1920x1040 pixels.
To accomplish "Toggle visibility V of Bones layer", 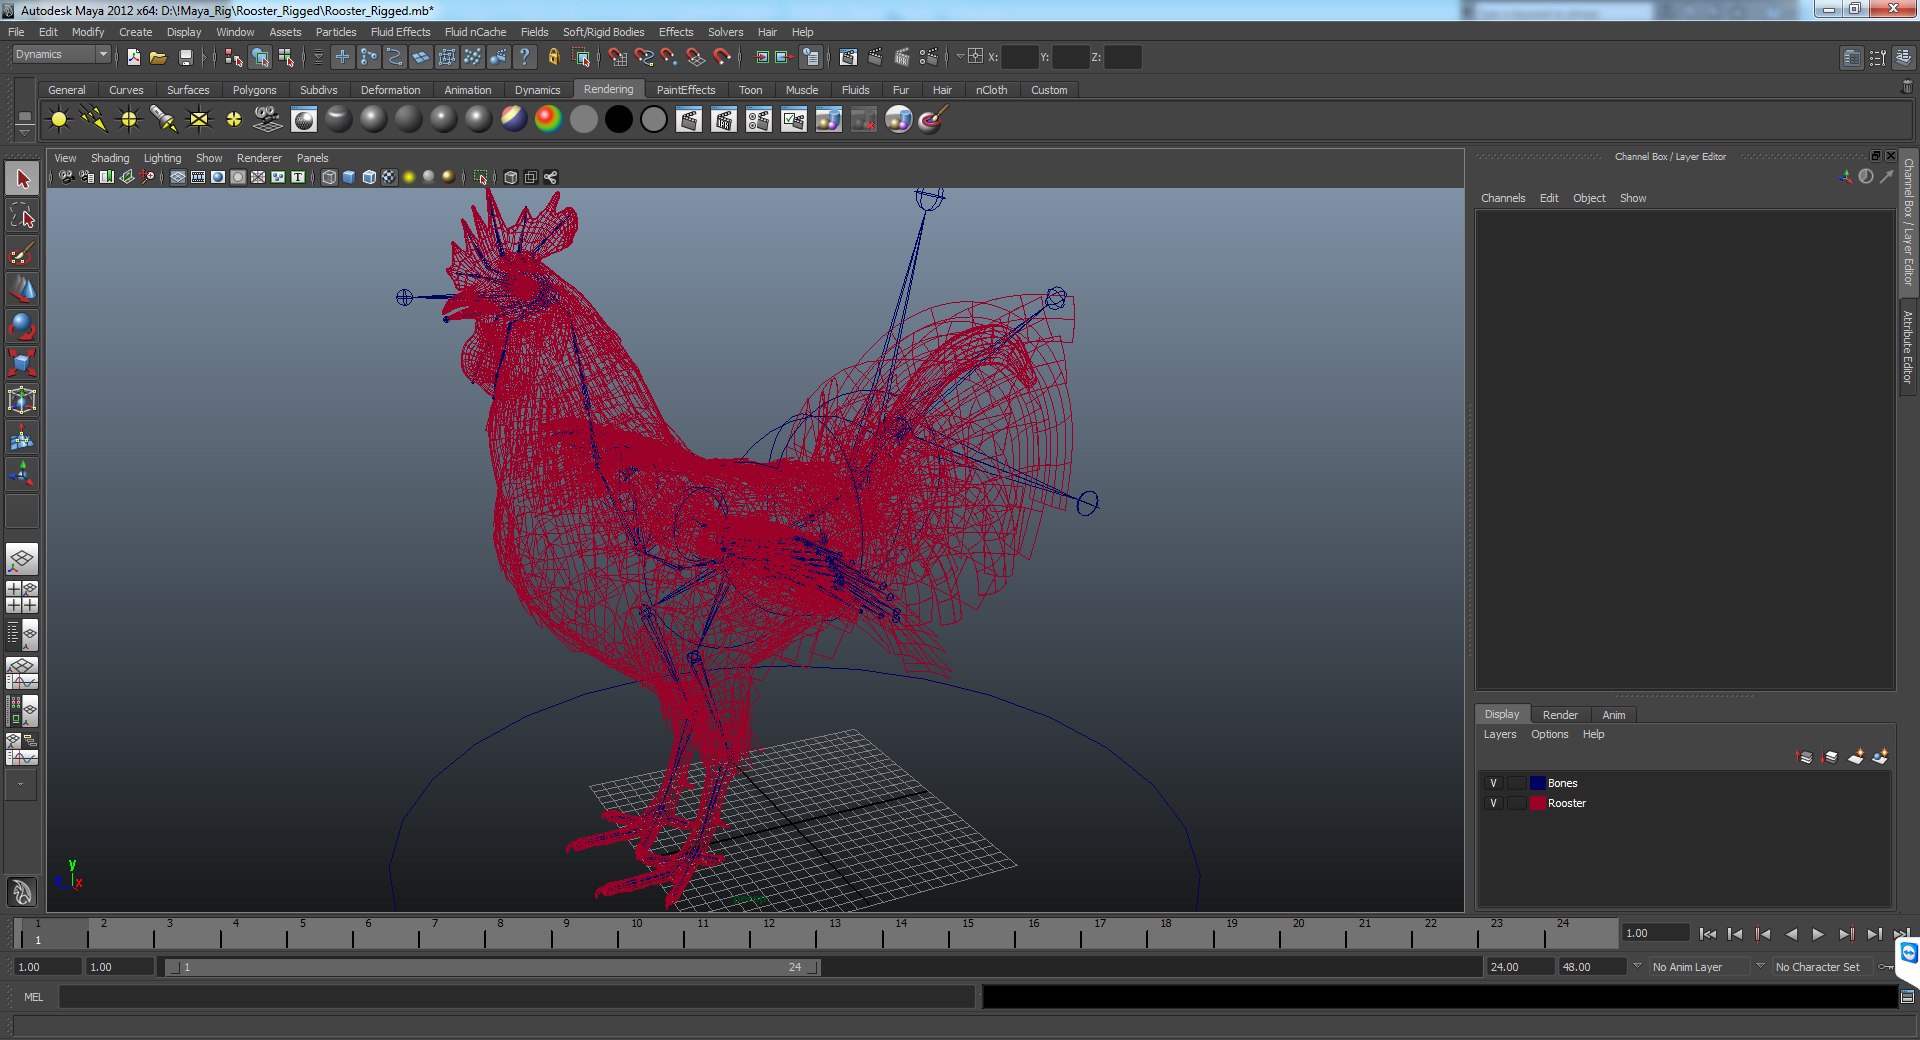I will [1493, 783].
